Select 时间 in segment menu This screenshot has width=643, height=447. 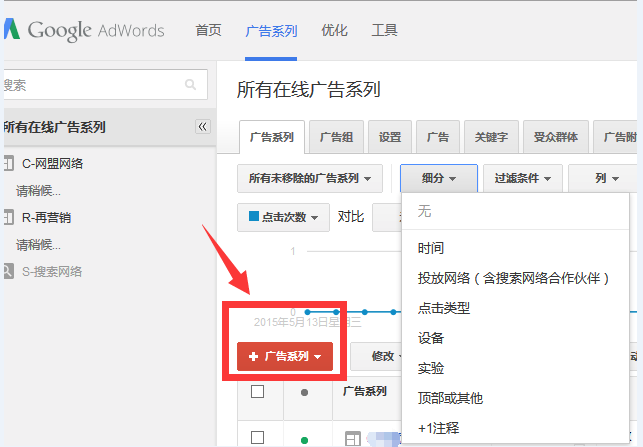515,248
